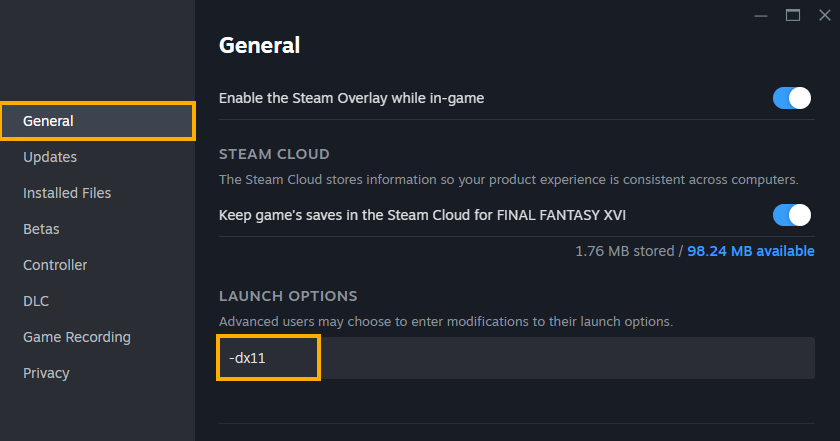Maximize the properties window
This screenshot has width=840, height=441.
(793, 16)
